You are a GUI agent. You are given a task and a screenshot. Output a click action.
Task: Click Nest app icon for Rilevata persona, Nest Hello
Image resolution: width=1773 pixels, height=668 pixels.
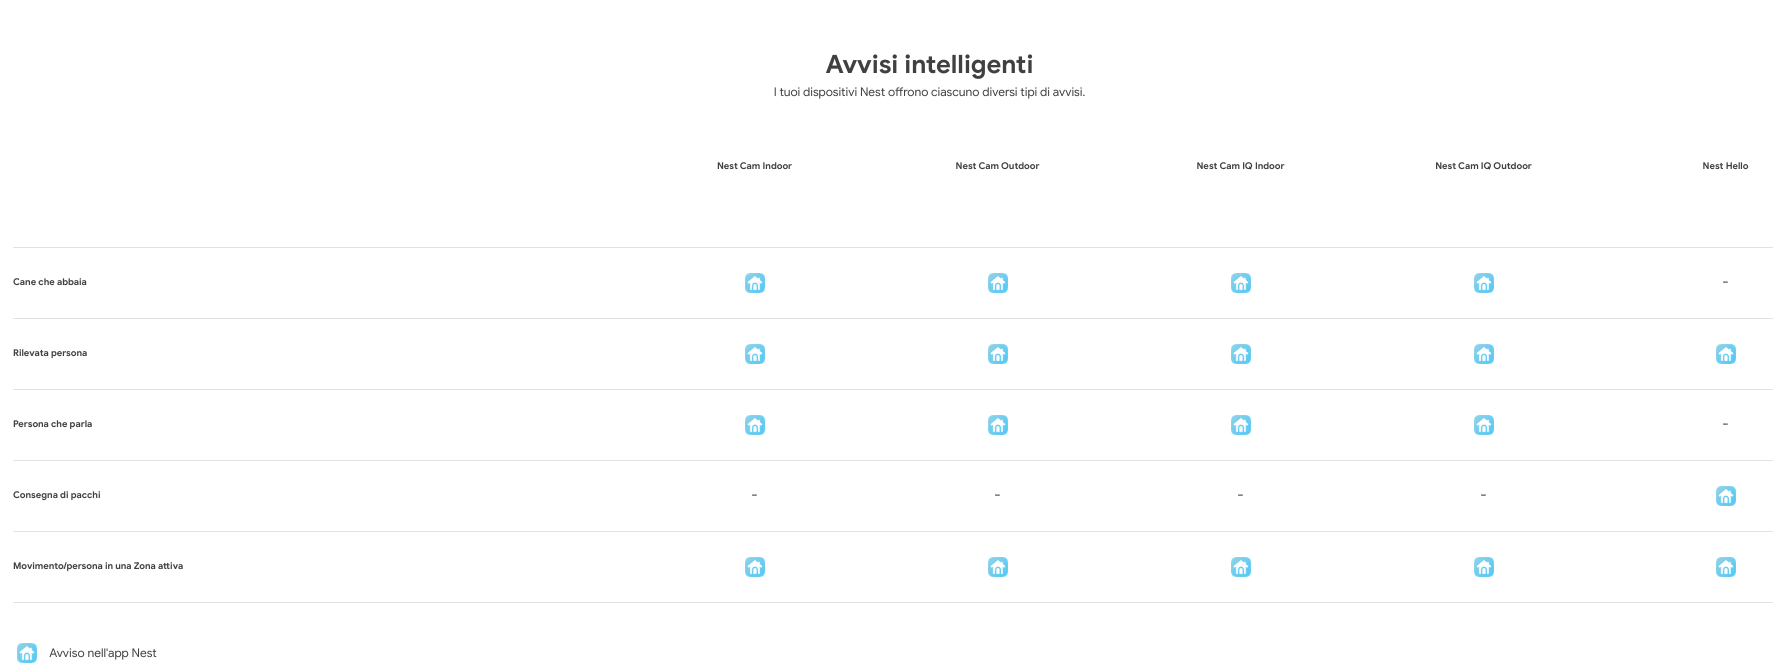1725,354
